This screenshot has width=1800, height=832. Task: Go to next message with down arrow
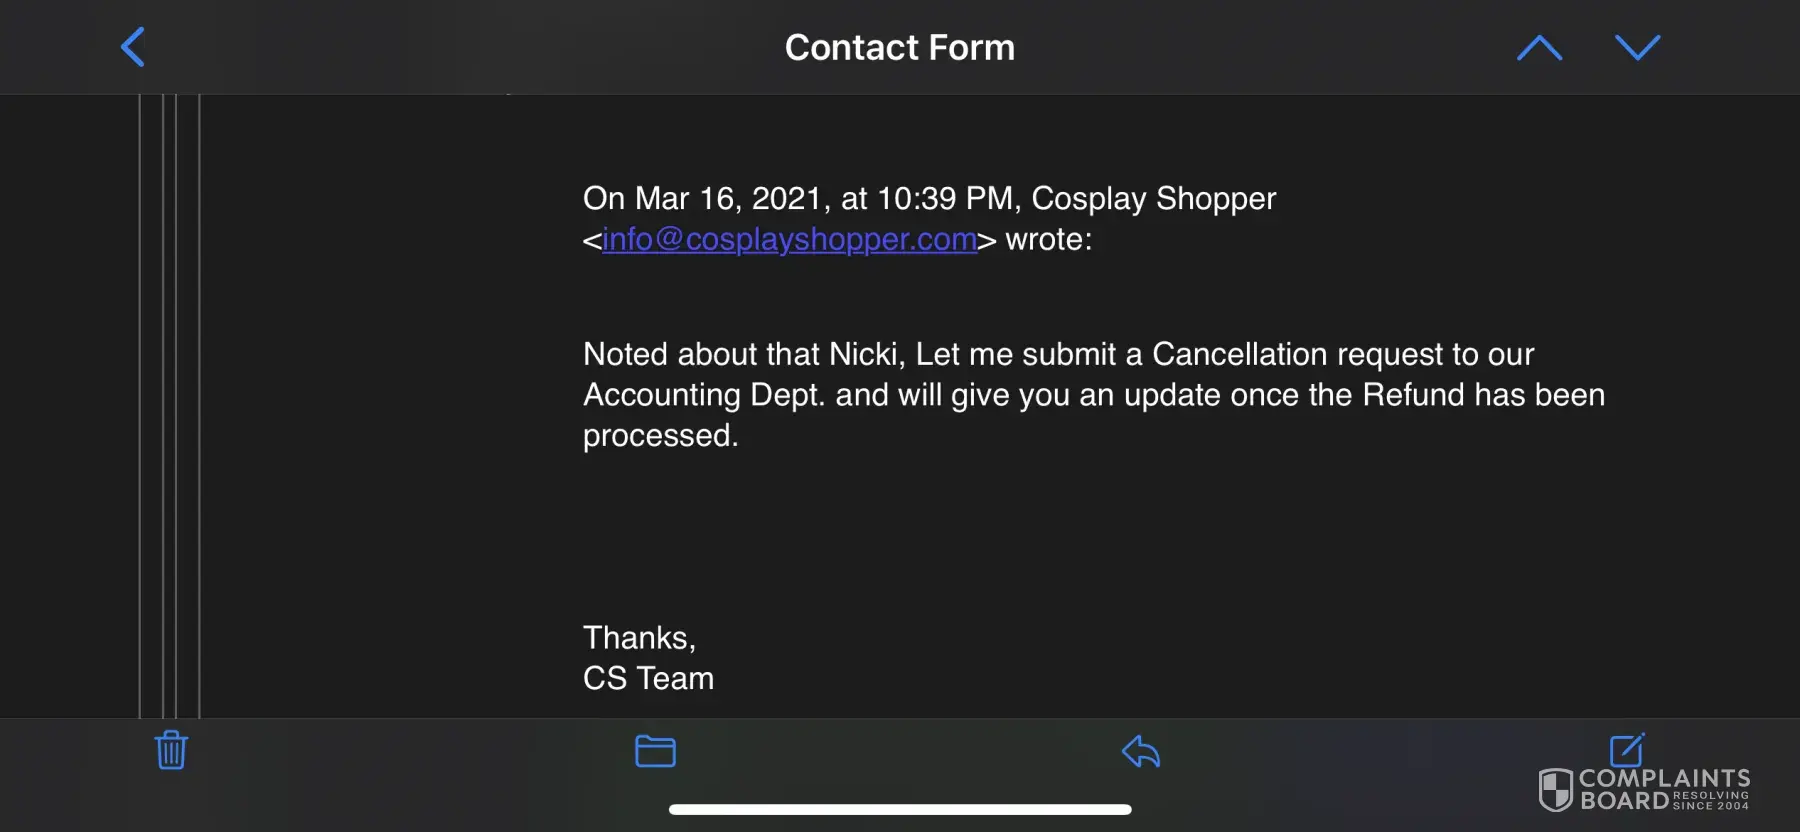(x=1637, y=47)
